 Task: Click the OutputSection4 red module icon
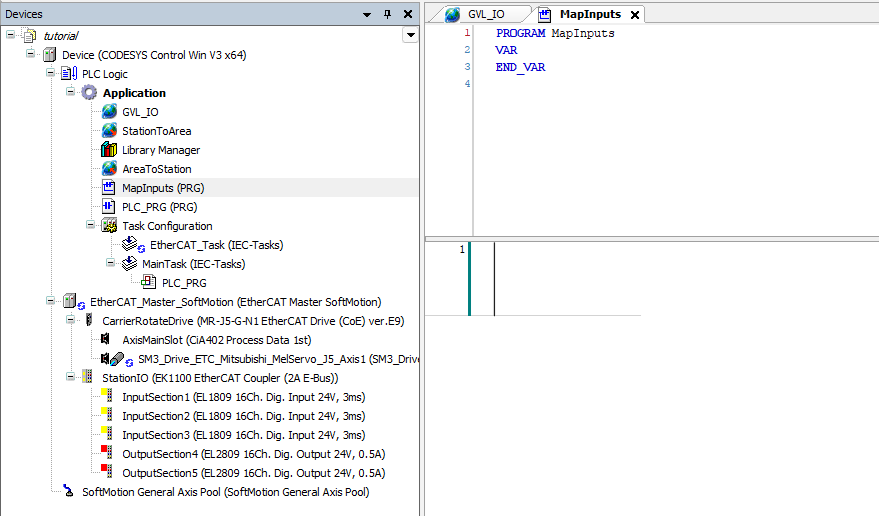(x=107, y=453)
